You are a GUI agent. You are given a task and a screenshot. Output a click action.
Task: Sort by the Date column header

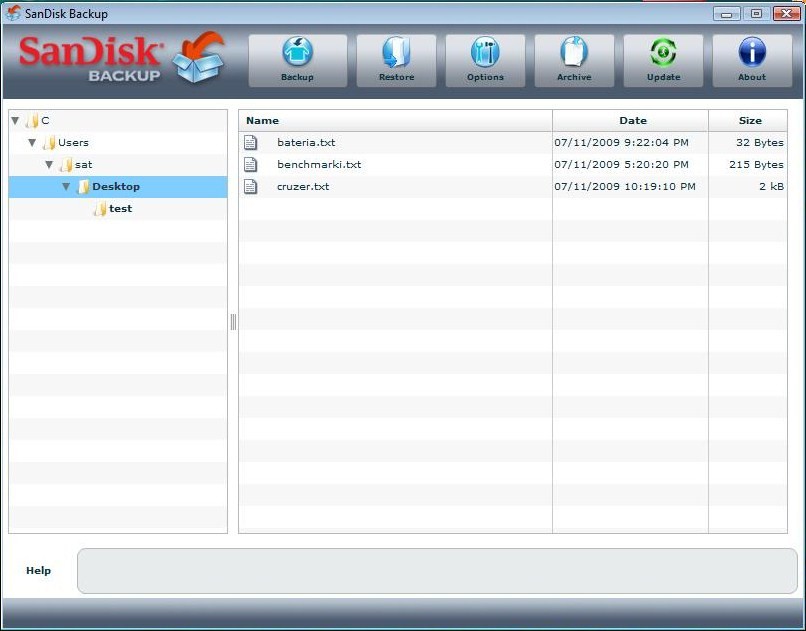631,120
